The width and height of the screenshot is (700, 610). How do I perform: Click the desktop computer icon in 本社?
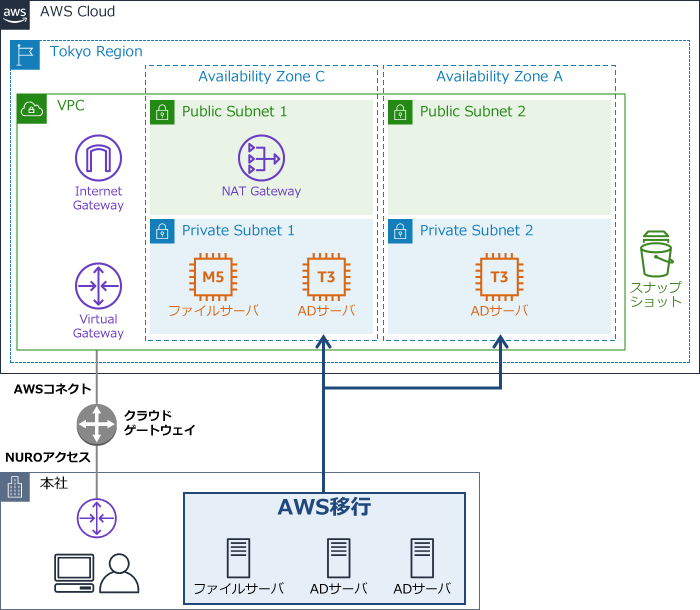[73, 572]
